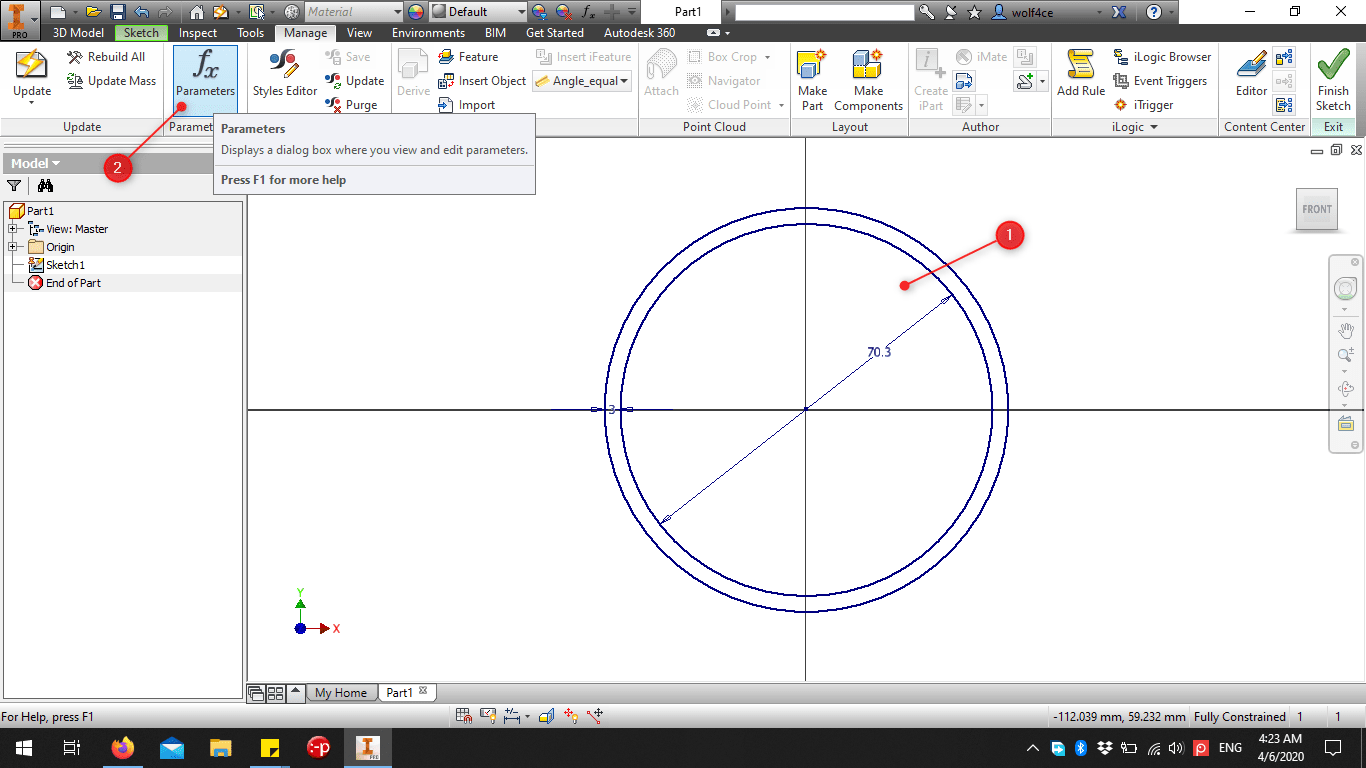
Task: Click Add Rule in iLogic
Action: point(1081,75)
